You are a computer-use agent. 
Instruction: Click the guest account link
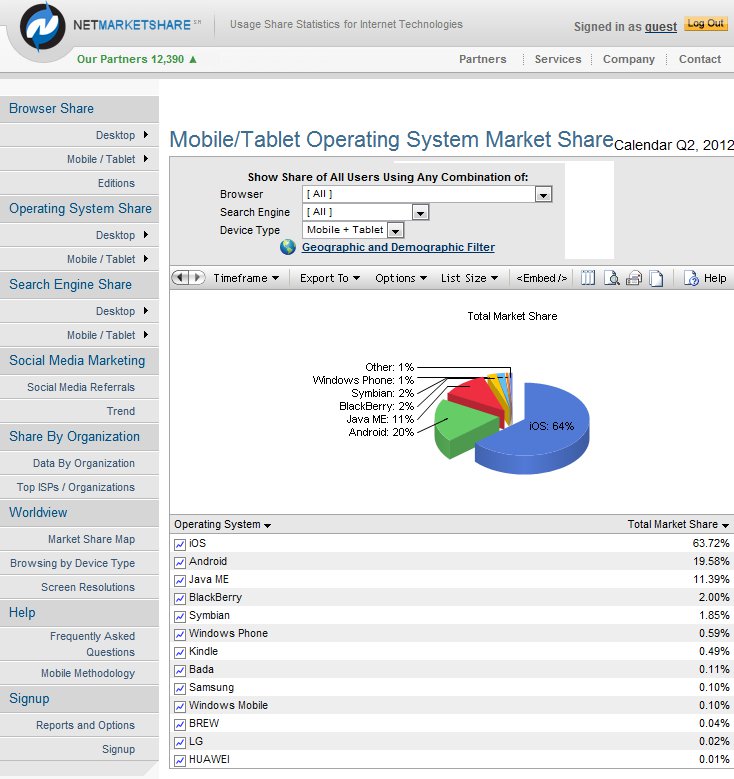(x=660, y=27)
